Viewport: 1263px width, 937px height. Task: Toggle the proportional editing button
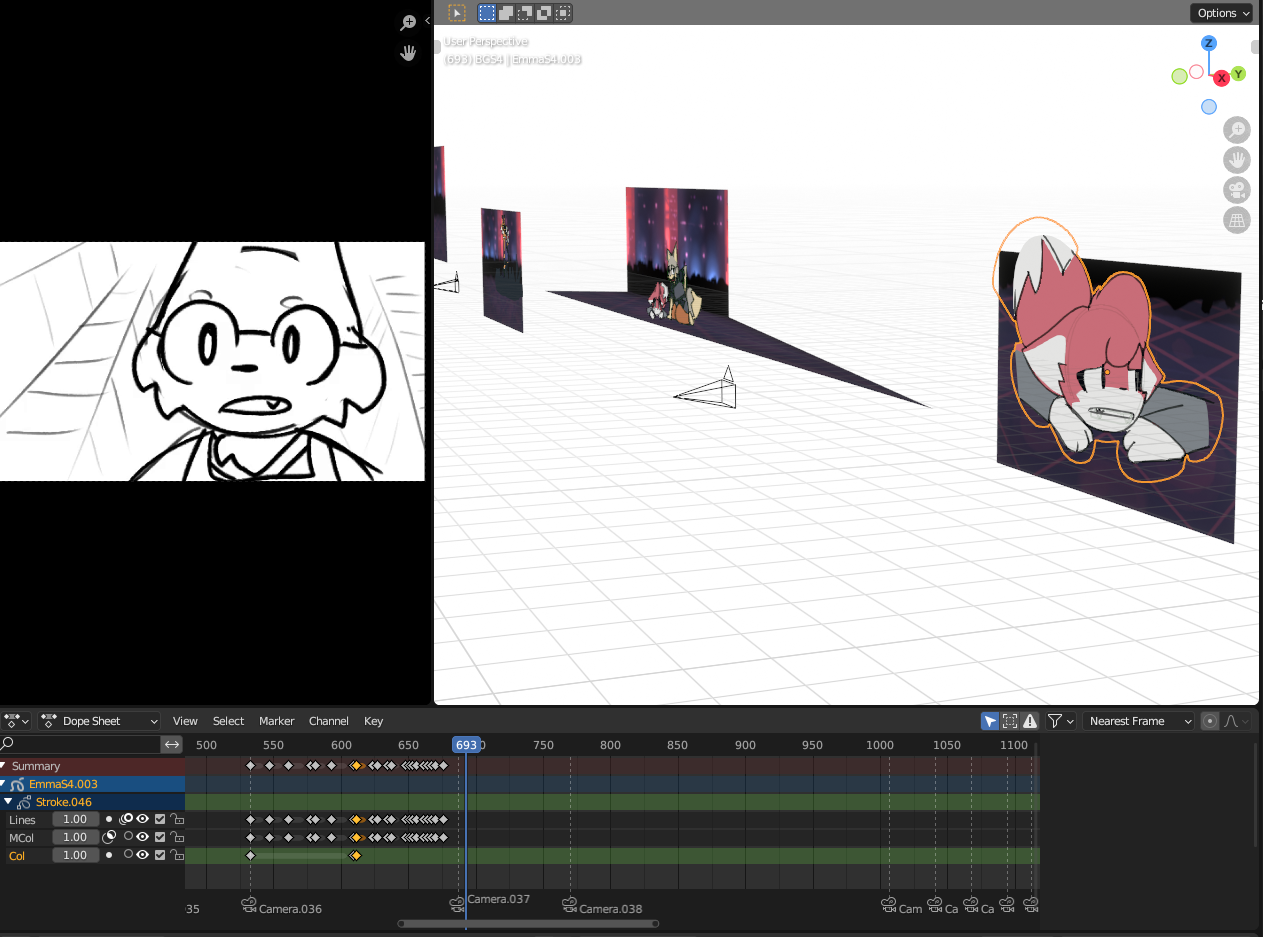[x=1209, y=721]
